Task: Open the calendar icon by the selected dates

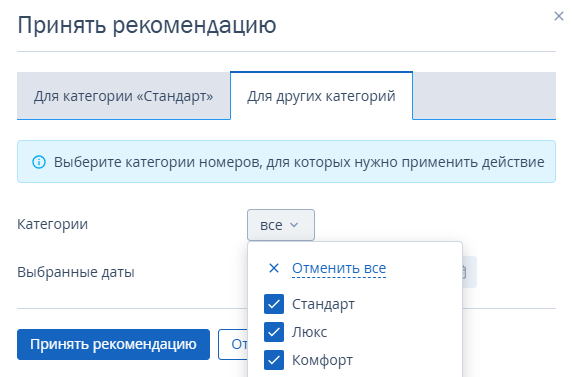Action: point(463,272)
